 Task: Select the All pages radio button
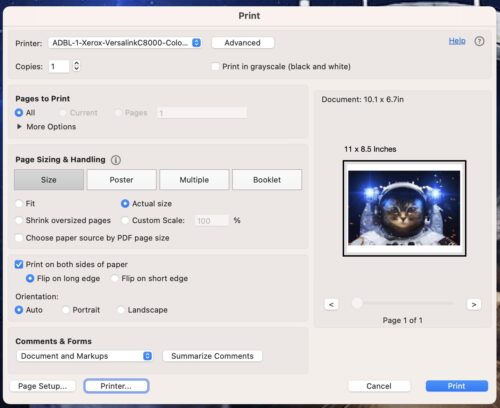pyautogui.click(x=19, y=113)
